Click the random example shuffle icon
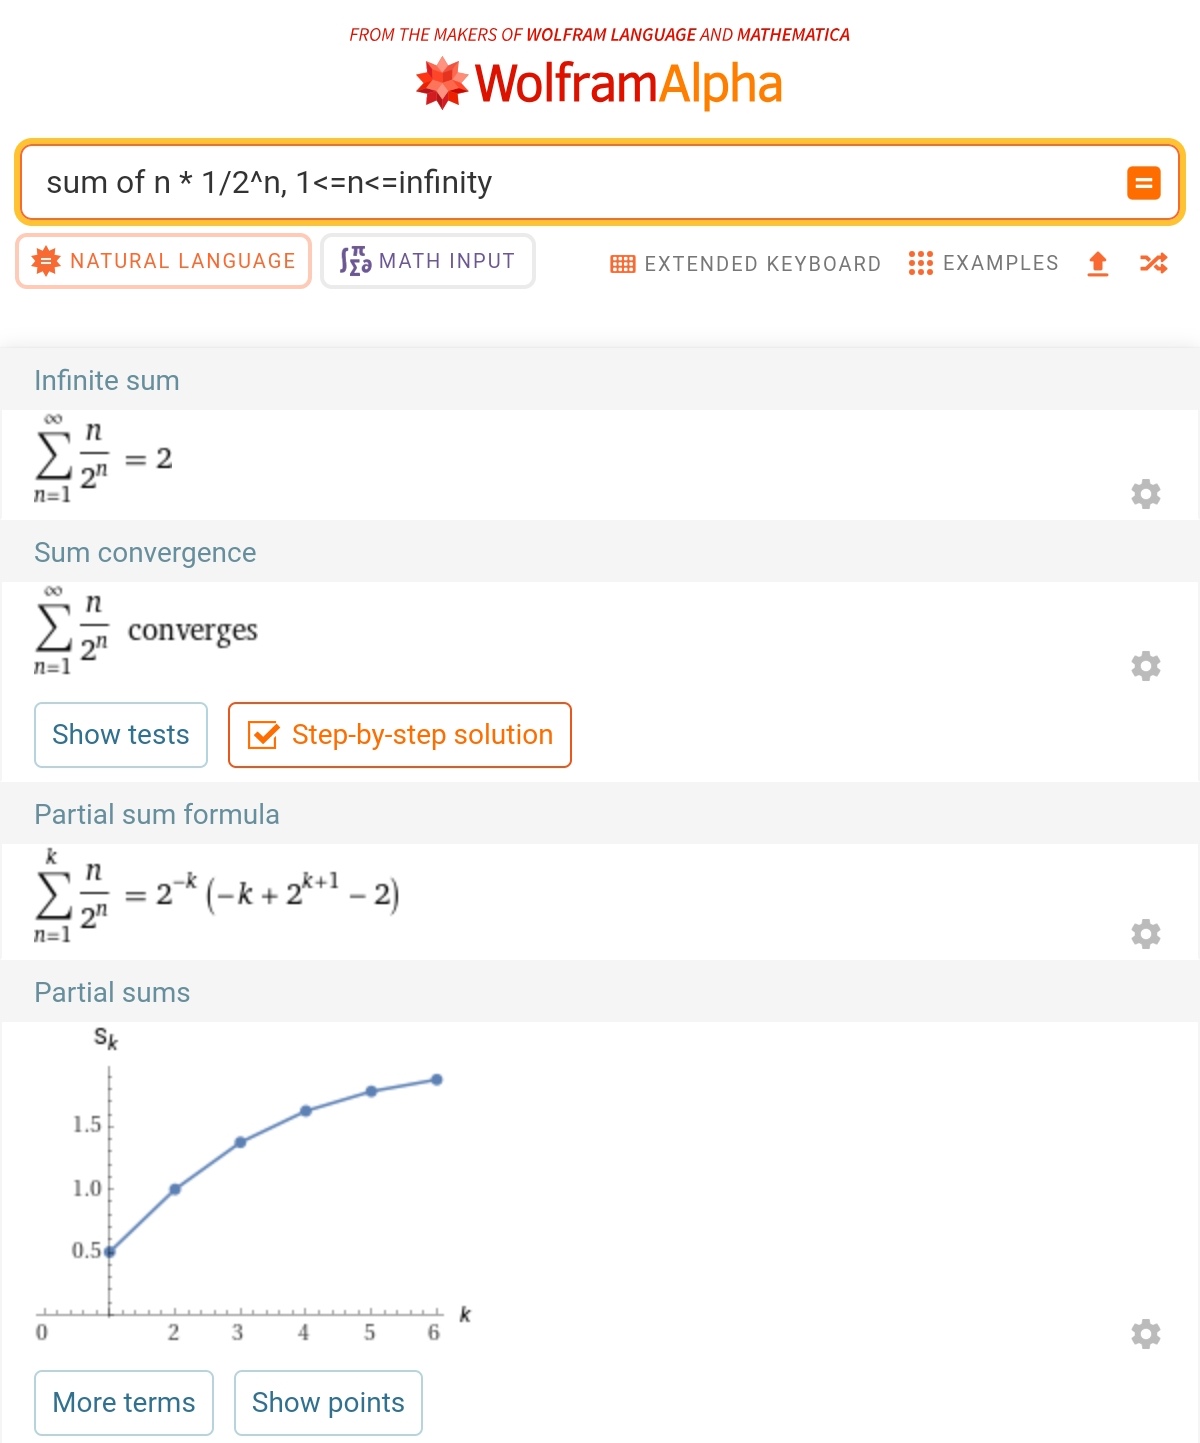This screenshot has width=1200, height=1443. pyautogui.click(x=1153, y=263)
